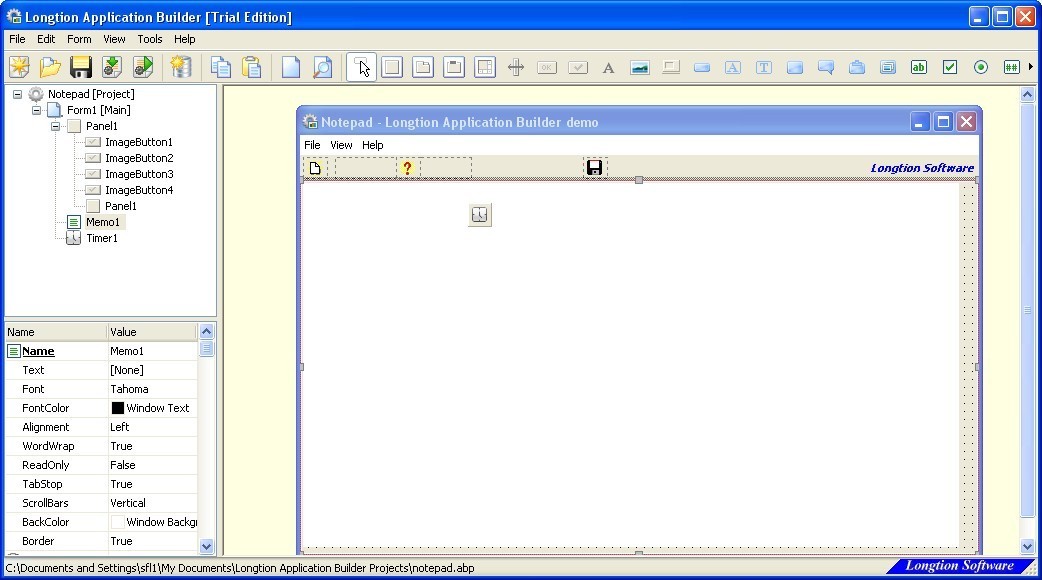The height and width of the screenshot is (580, 1042).
Task: Open the Tools menu
Action: click(x=149, y=39)
